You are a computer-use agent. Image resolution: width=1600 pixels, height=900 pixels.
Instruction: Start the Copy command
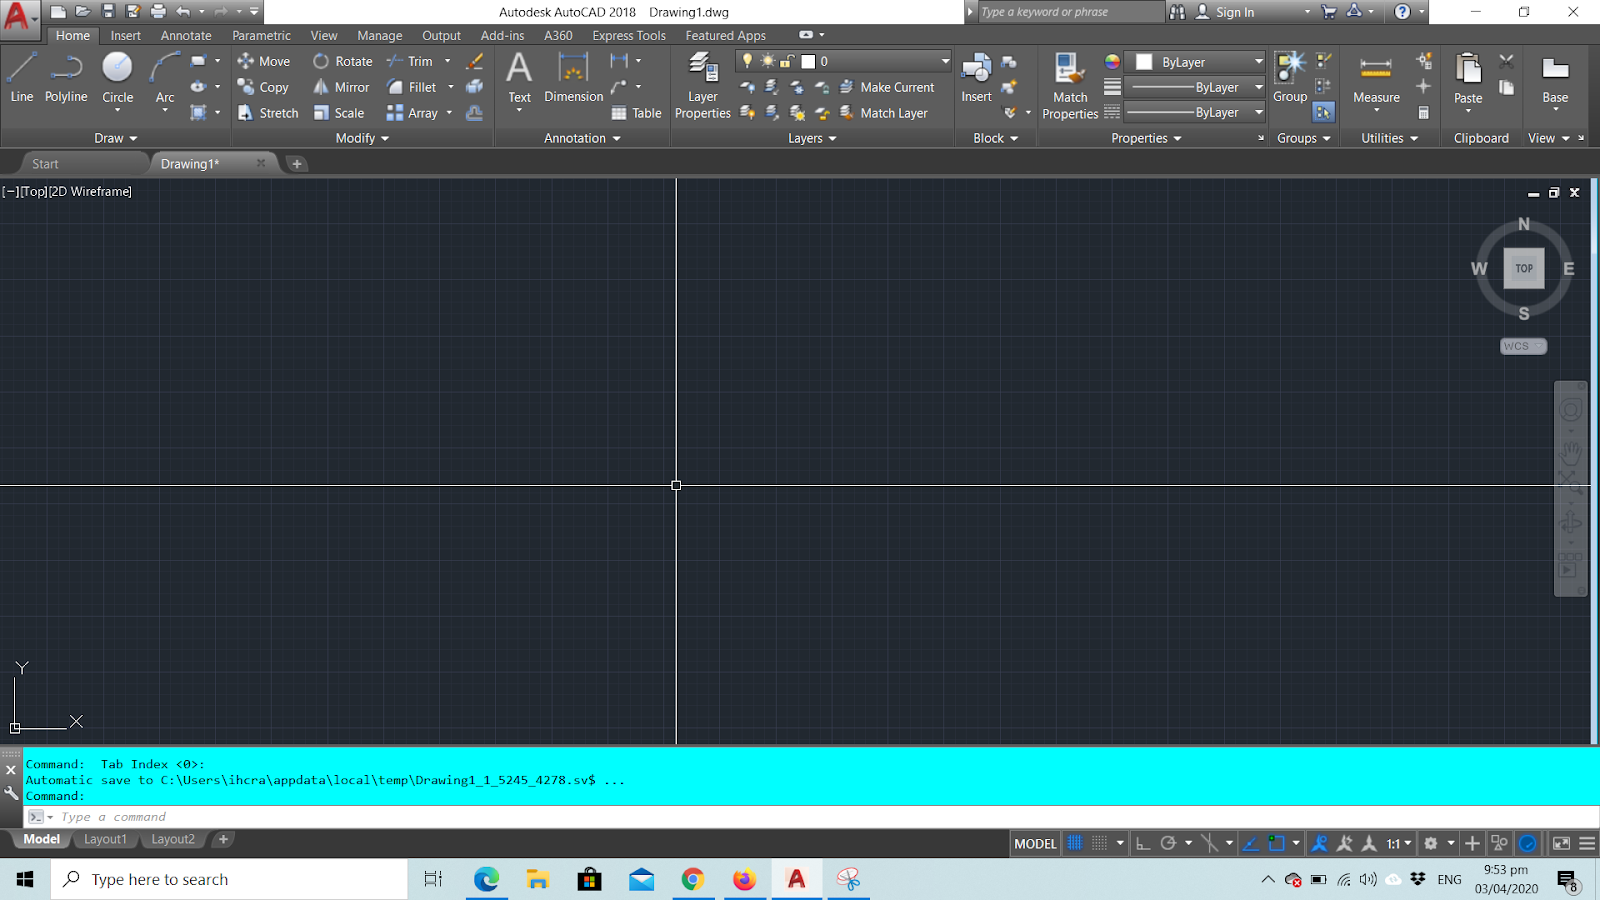coord(263,87)
